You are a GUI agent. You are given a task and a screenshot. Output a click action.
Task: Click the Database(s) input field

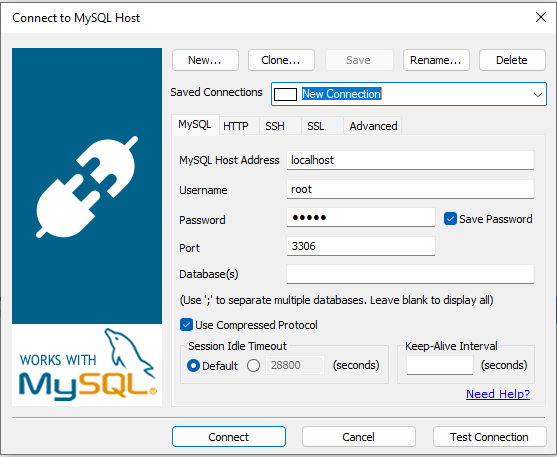click(x=410, y=274)
